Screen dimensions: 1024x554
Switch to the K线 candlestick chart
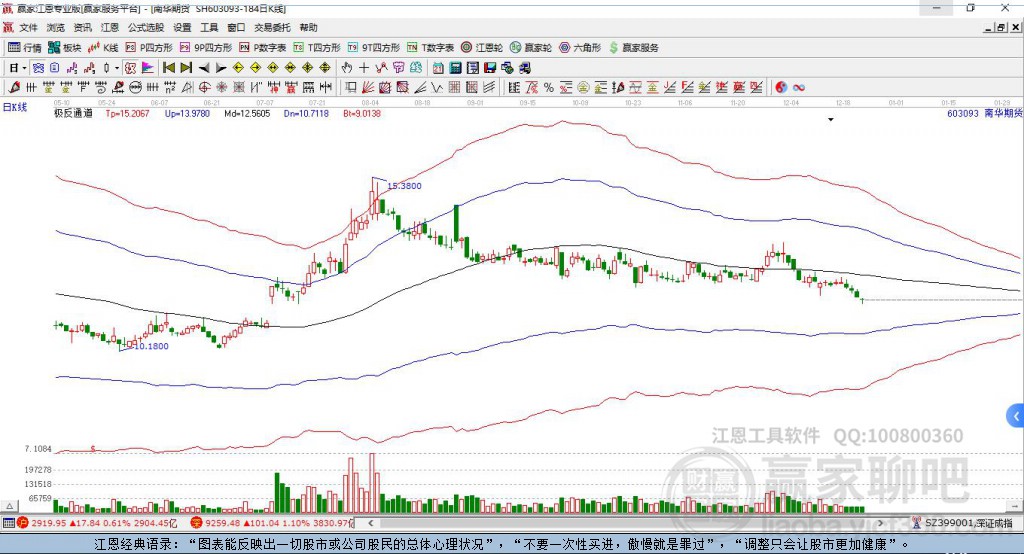click(x=103, y=48)
